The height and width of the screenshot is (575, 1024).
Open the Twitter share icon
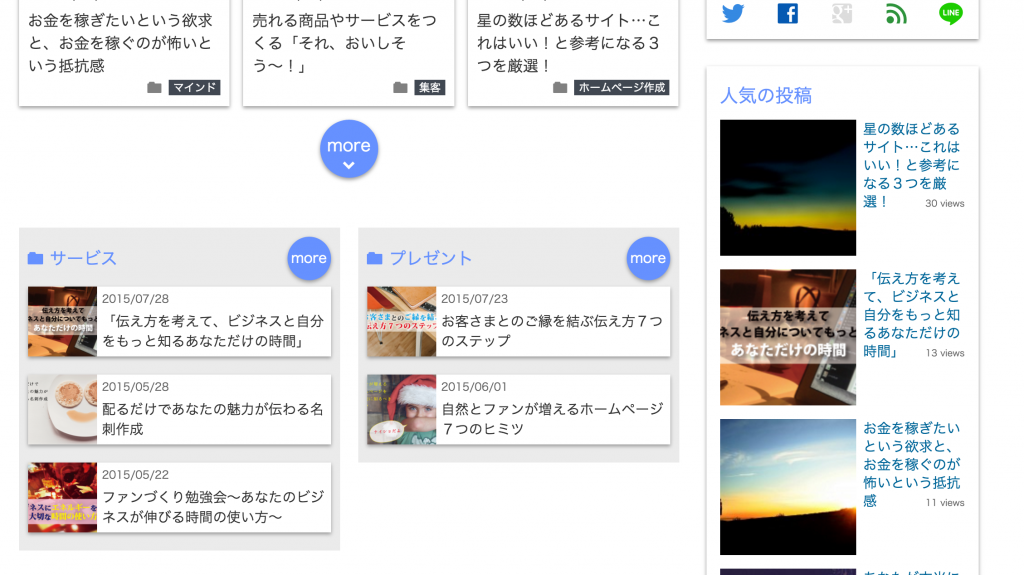pos(733,13)
